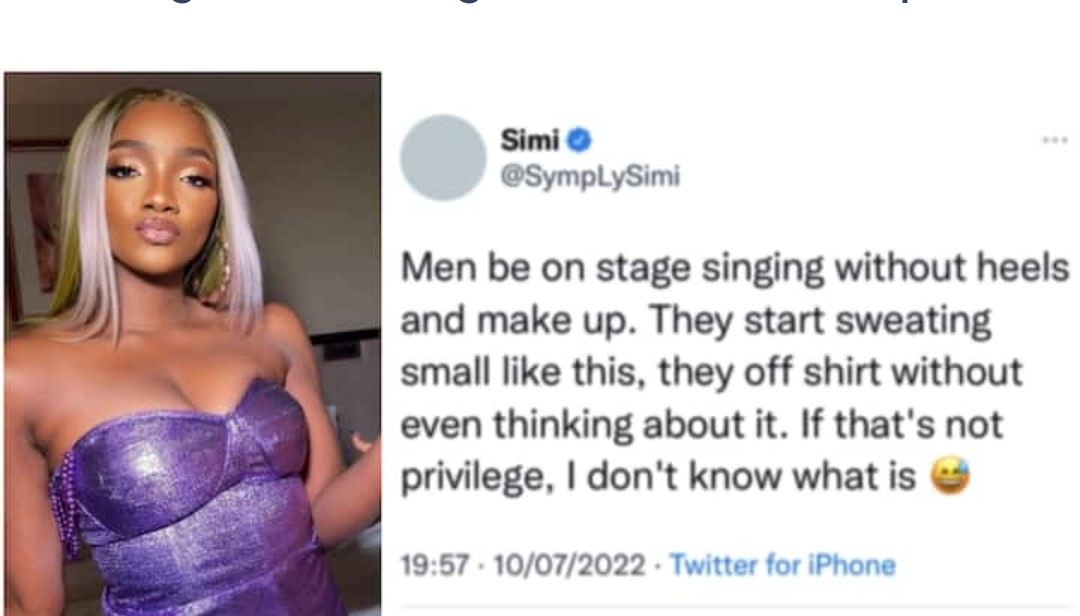Image resolution: width=1080 pixels, height=616 pixels.
Task: Click the blue verified badge next to Simi
Action: [x=580, y=141]
